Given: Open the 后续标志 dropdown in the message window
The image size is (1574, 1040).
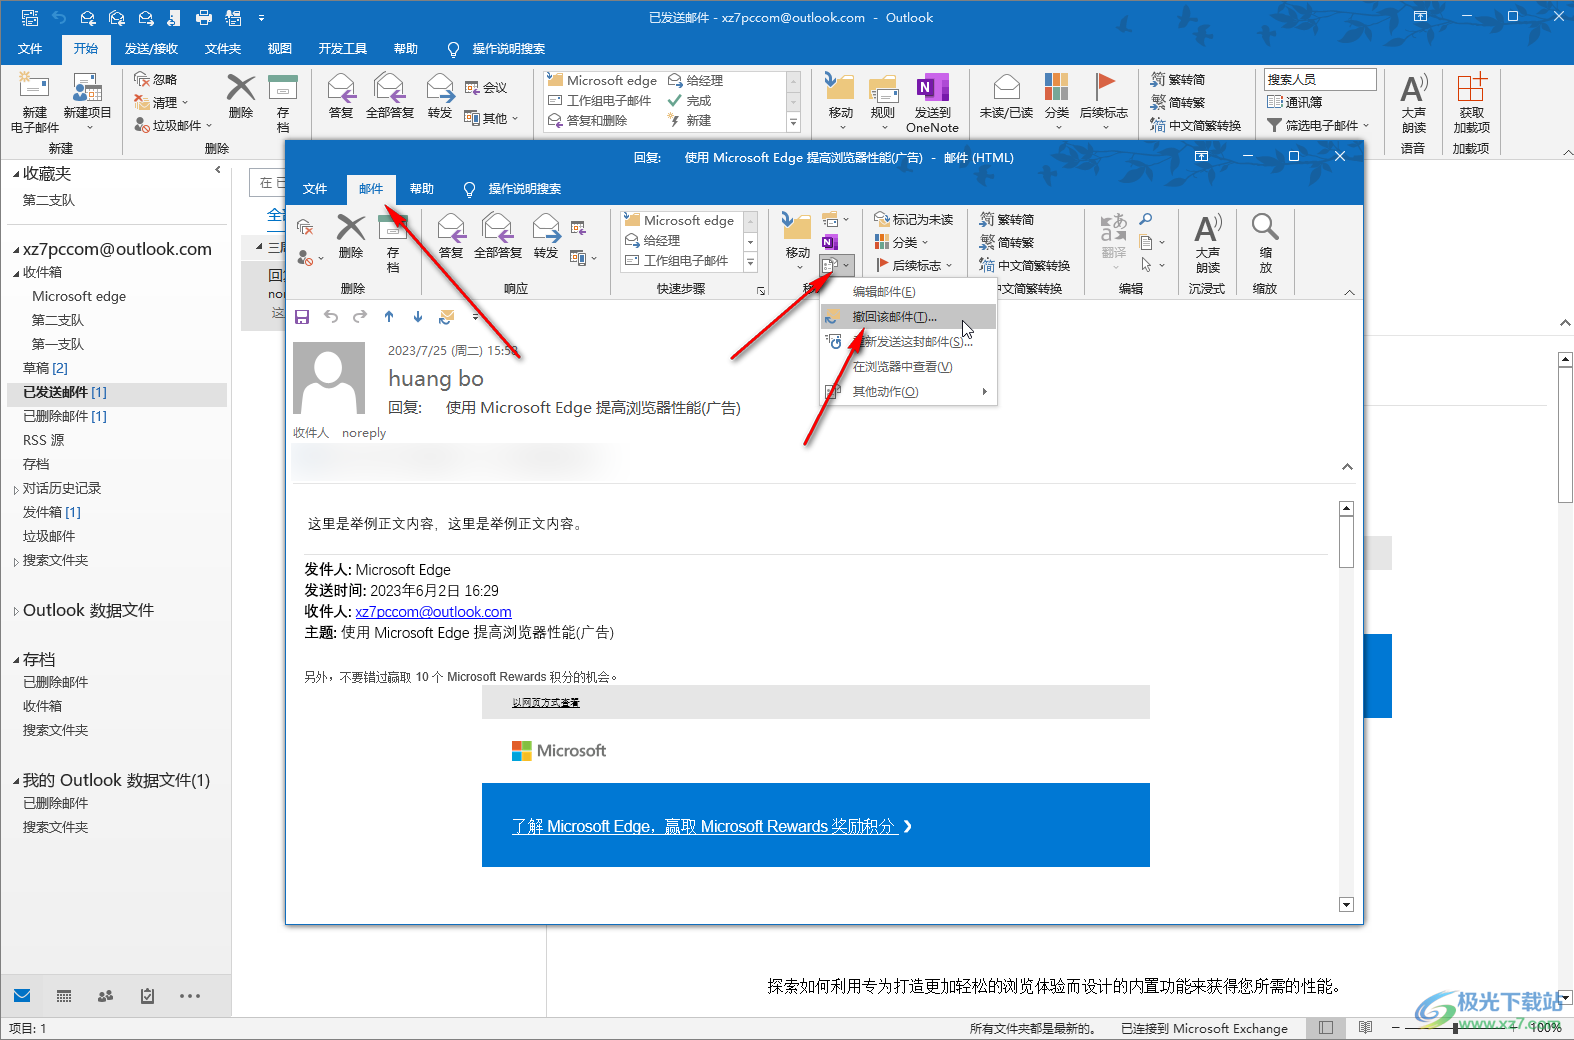Looking at the screenshot, I should pos(914,265).
